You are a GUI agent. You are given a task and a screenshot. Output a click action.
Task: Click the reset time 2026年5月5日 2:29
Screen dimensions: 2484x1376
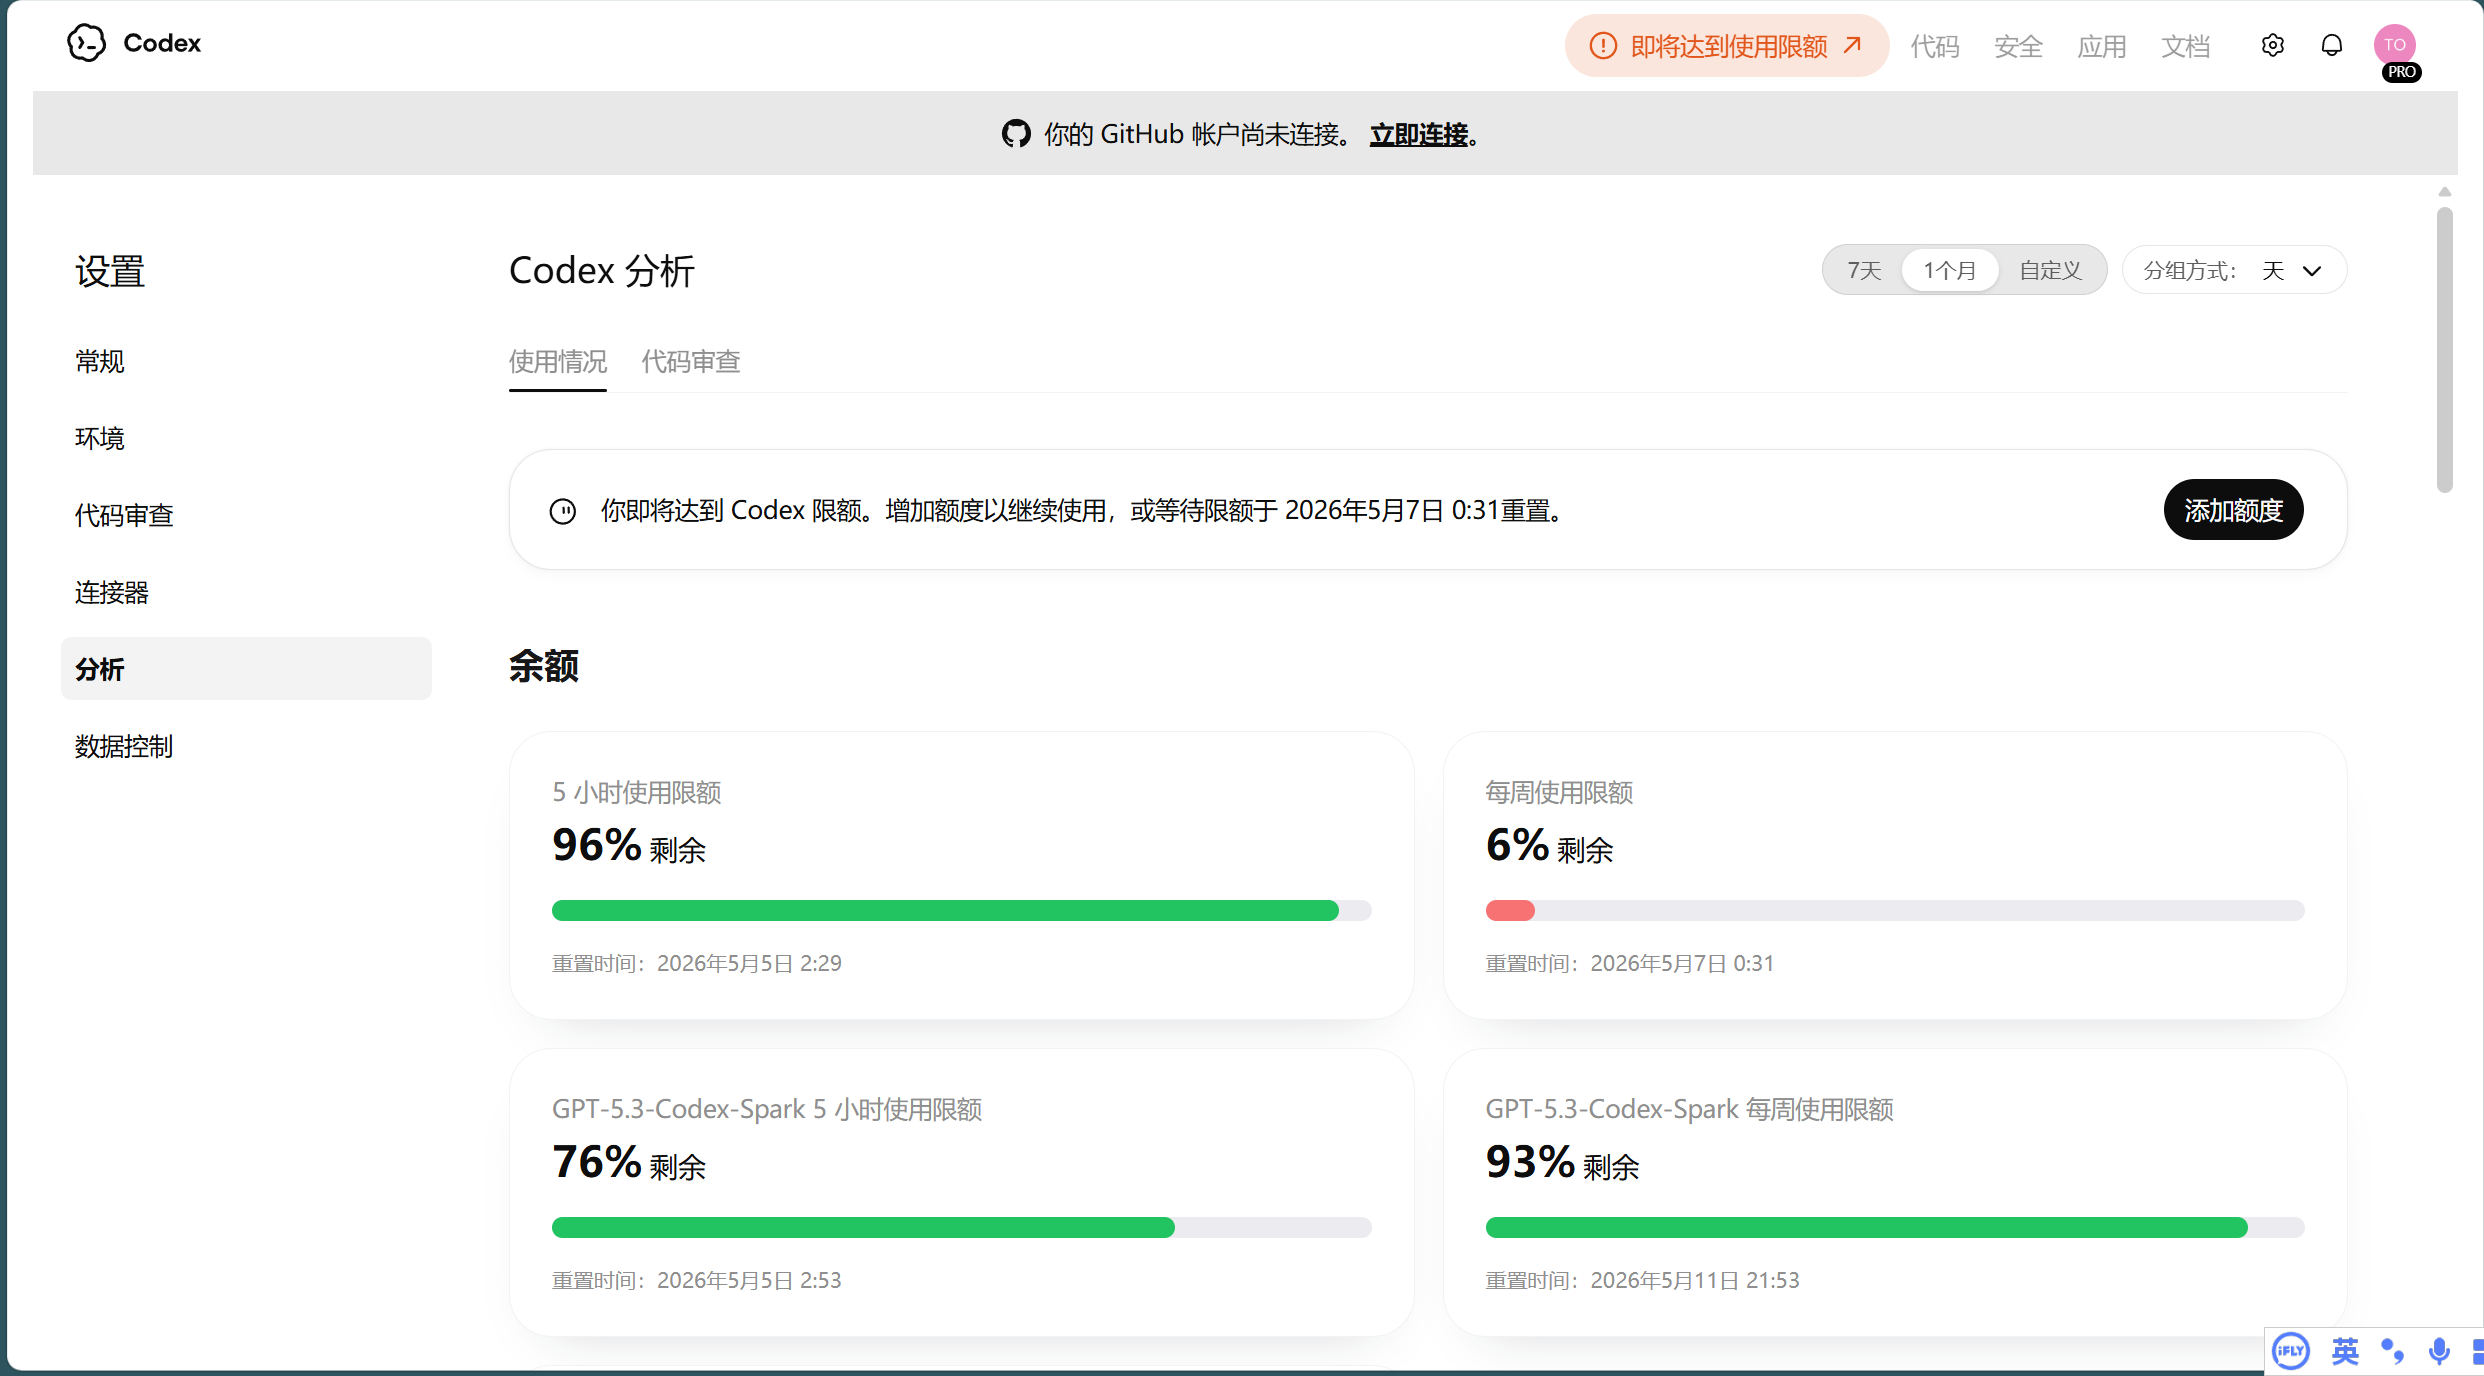(749, 963)
